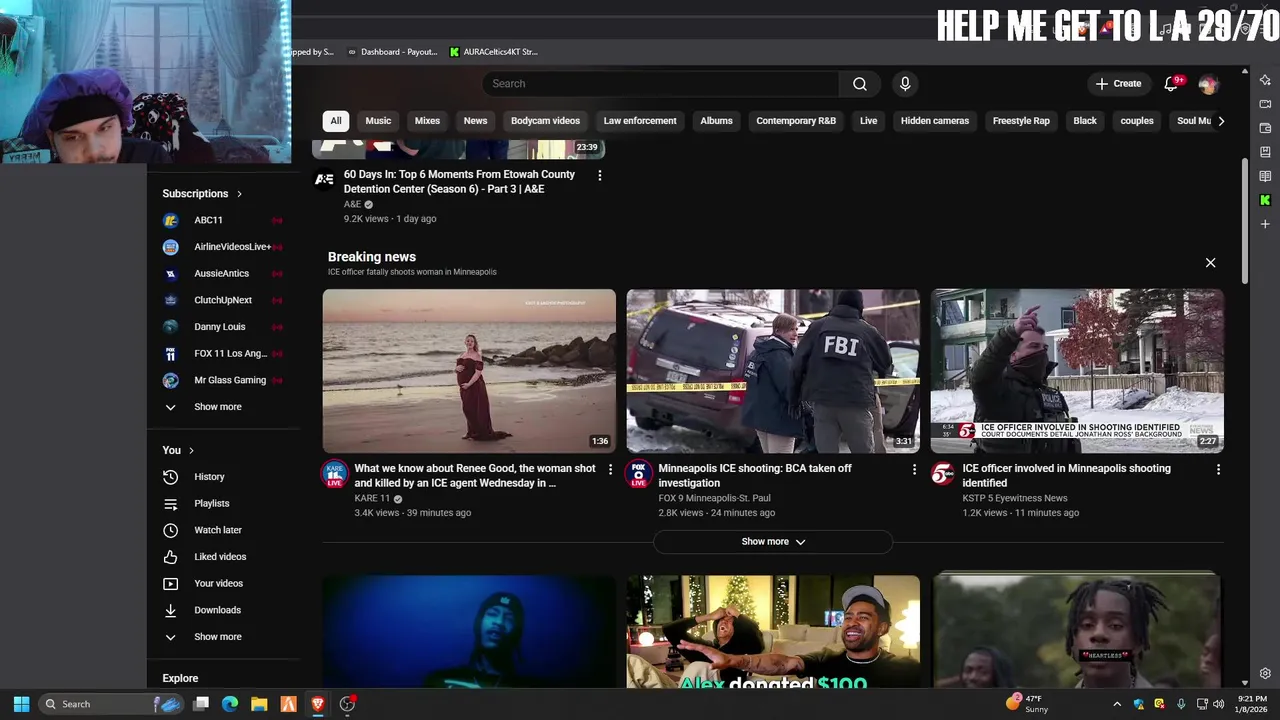Play FBI Minneapolis ICE shooting thumbnail

click(773, 371)
